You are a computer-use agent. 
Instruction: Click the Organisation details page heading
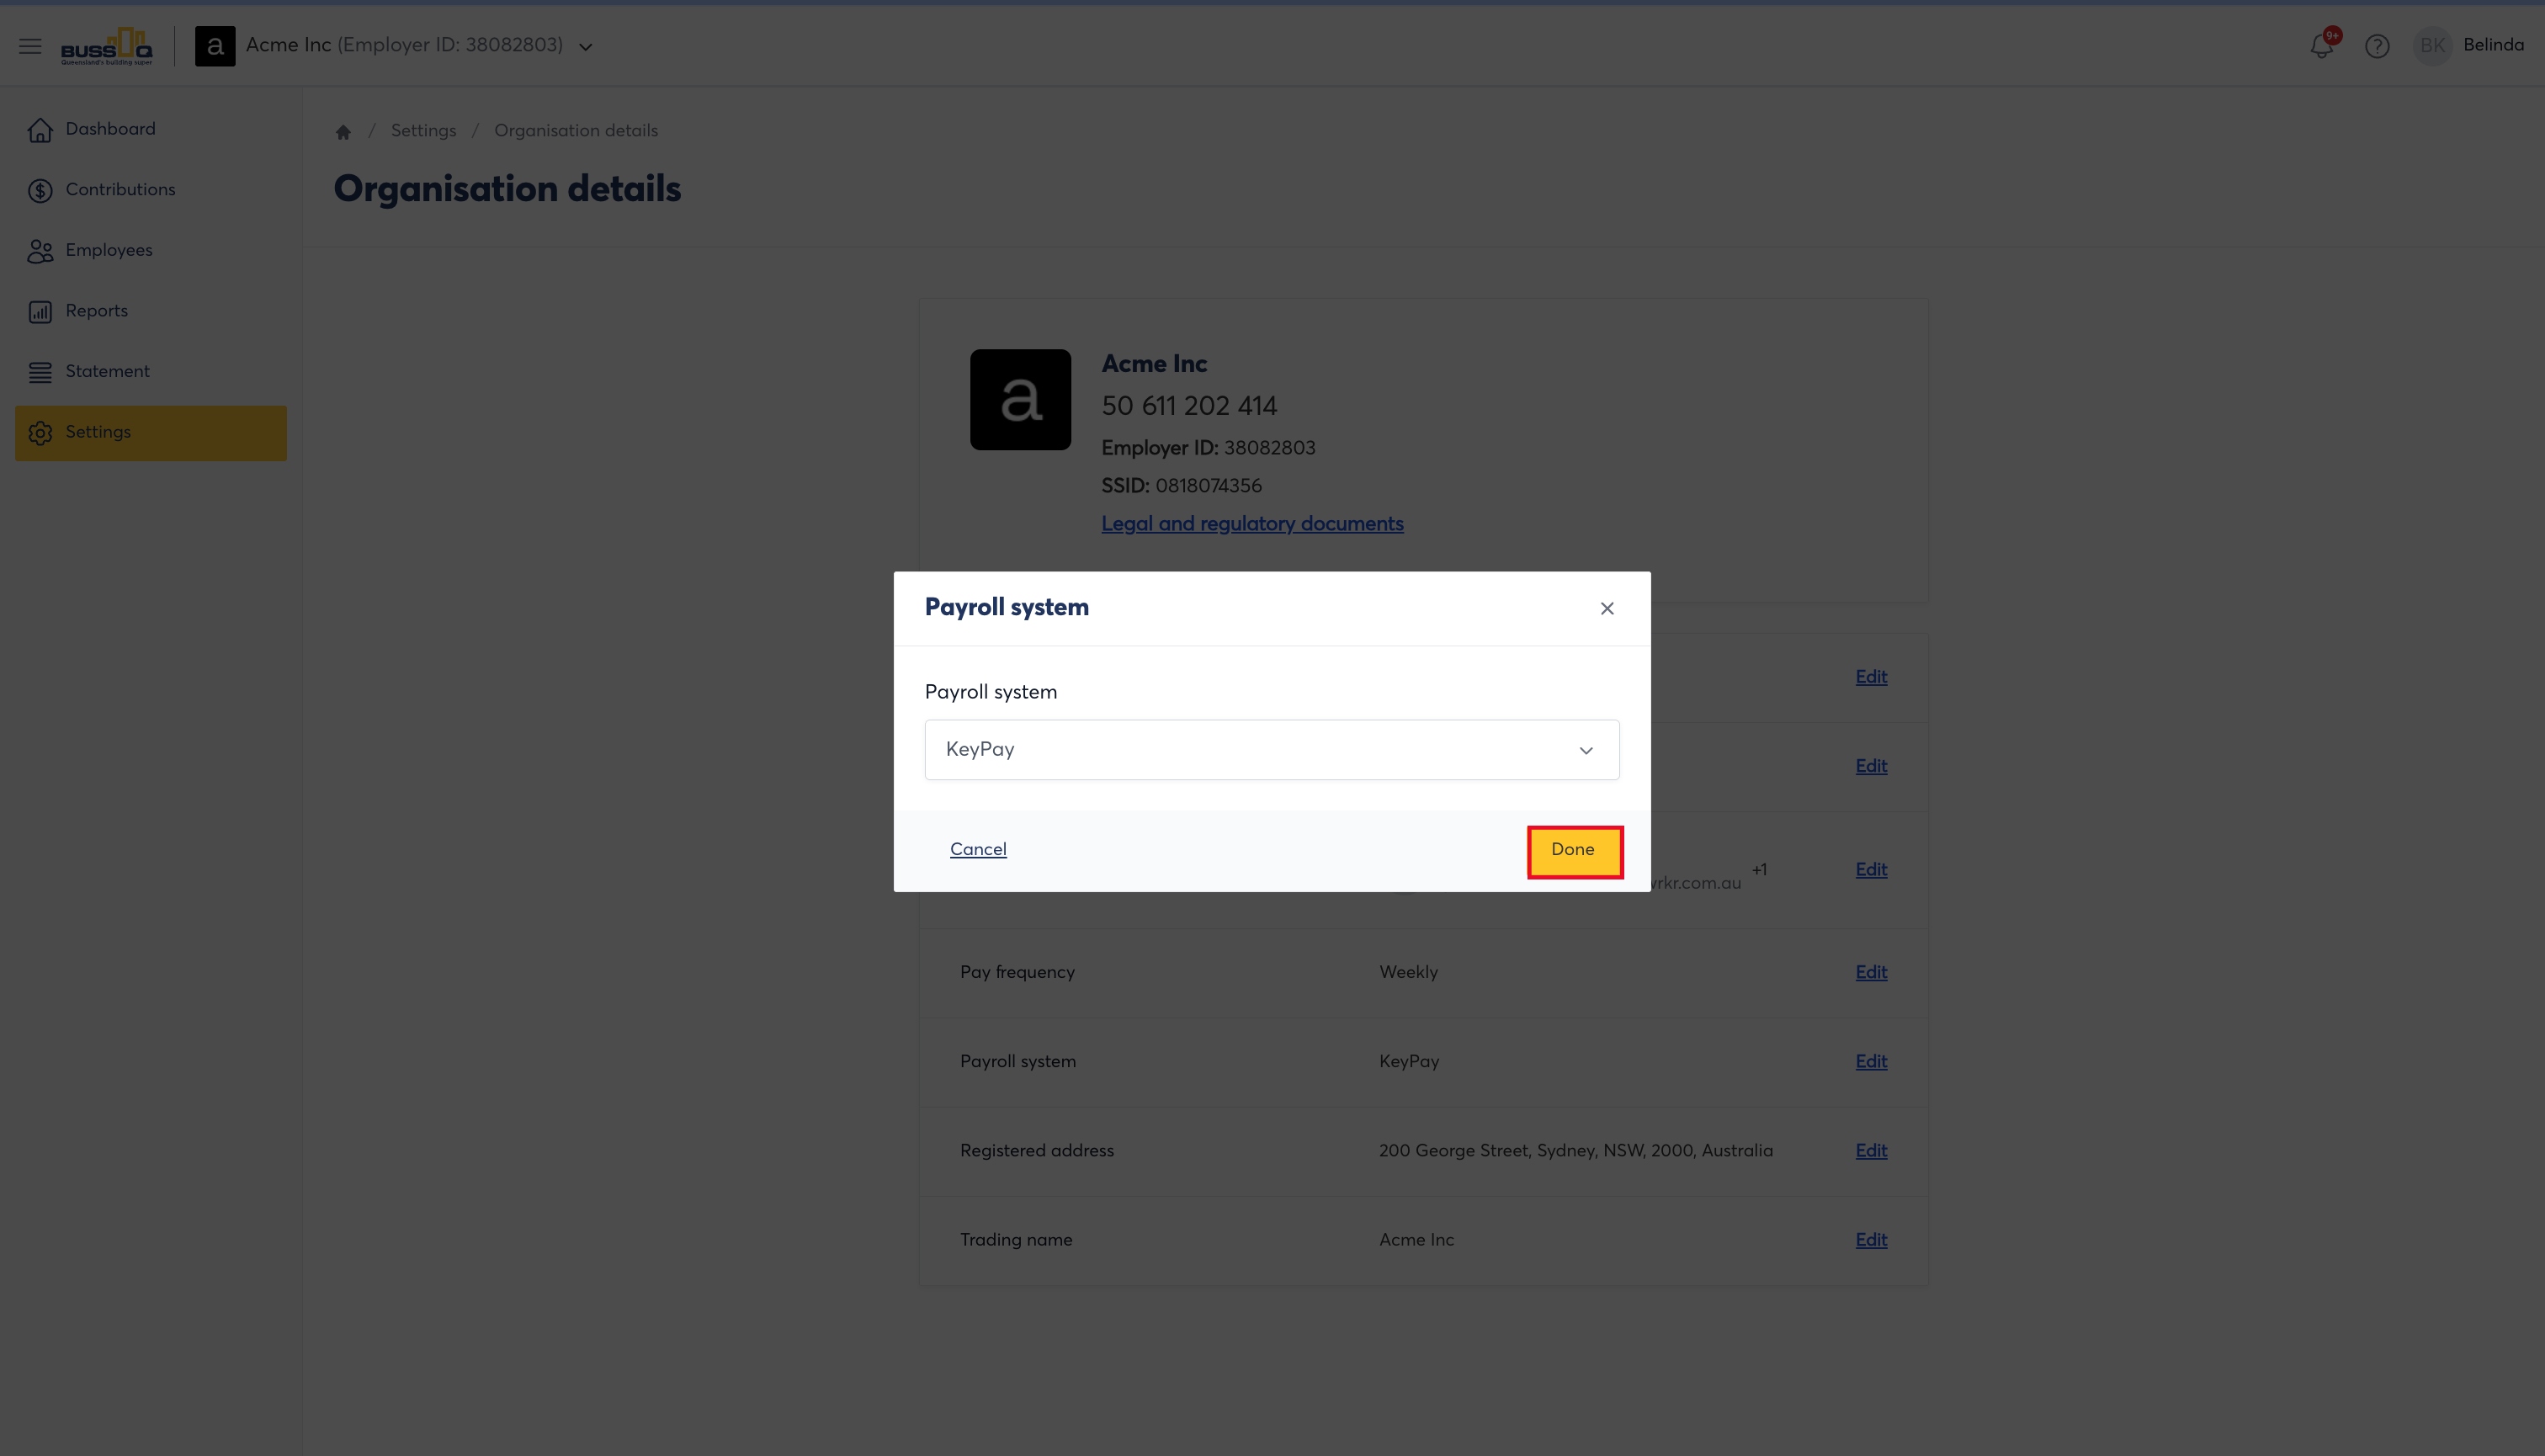pos(507,189)
